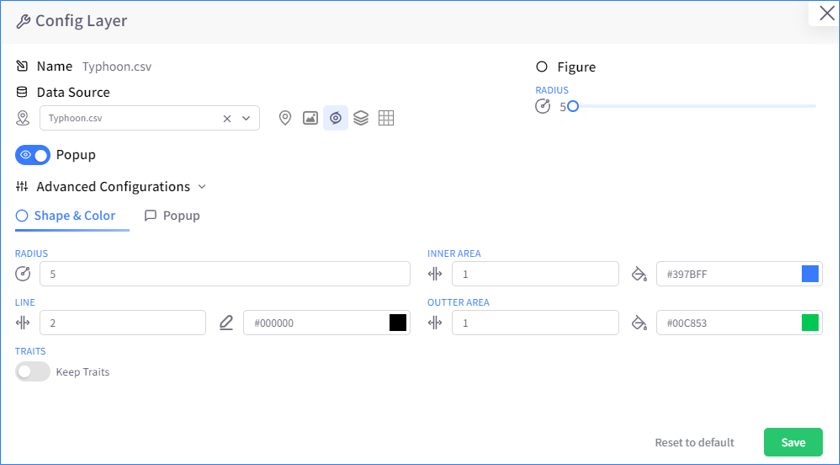Select the stacked layers type icon
The width and height of the screenshot is (840, 465).
(x=361, y=118)
